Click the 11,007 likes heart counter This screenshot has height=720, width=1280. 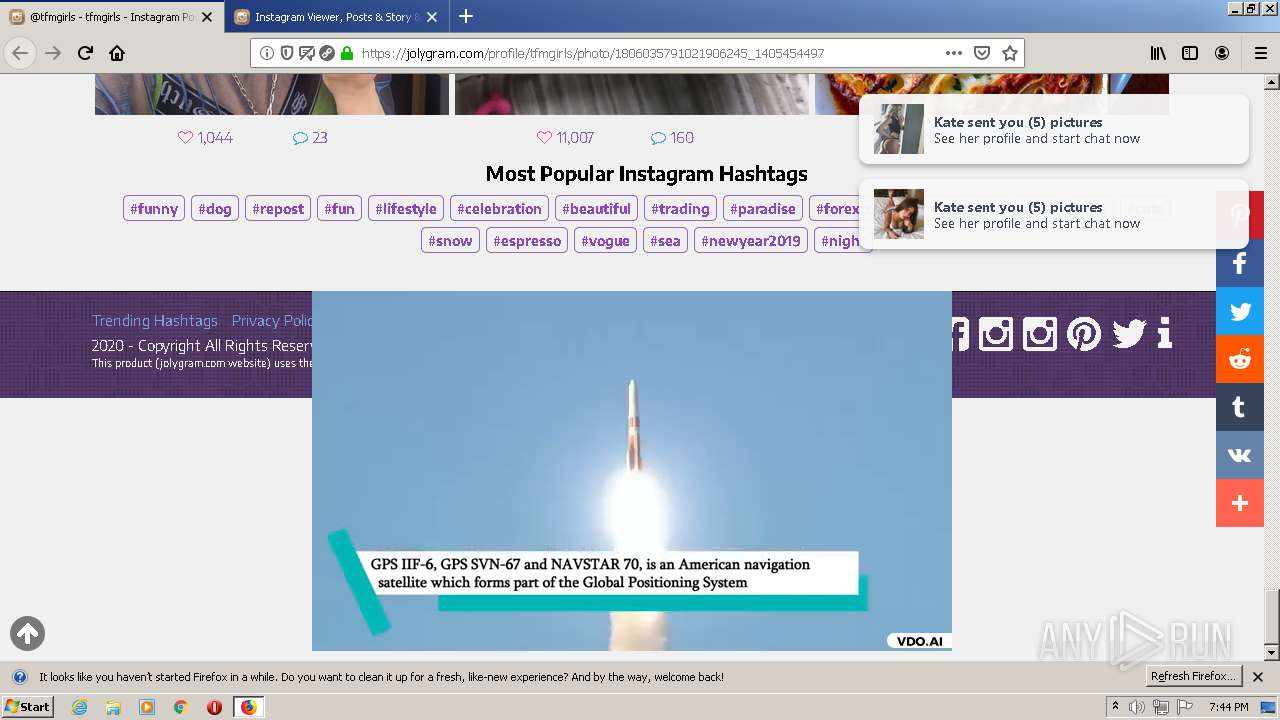click(565, 138)
